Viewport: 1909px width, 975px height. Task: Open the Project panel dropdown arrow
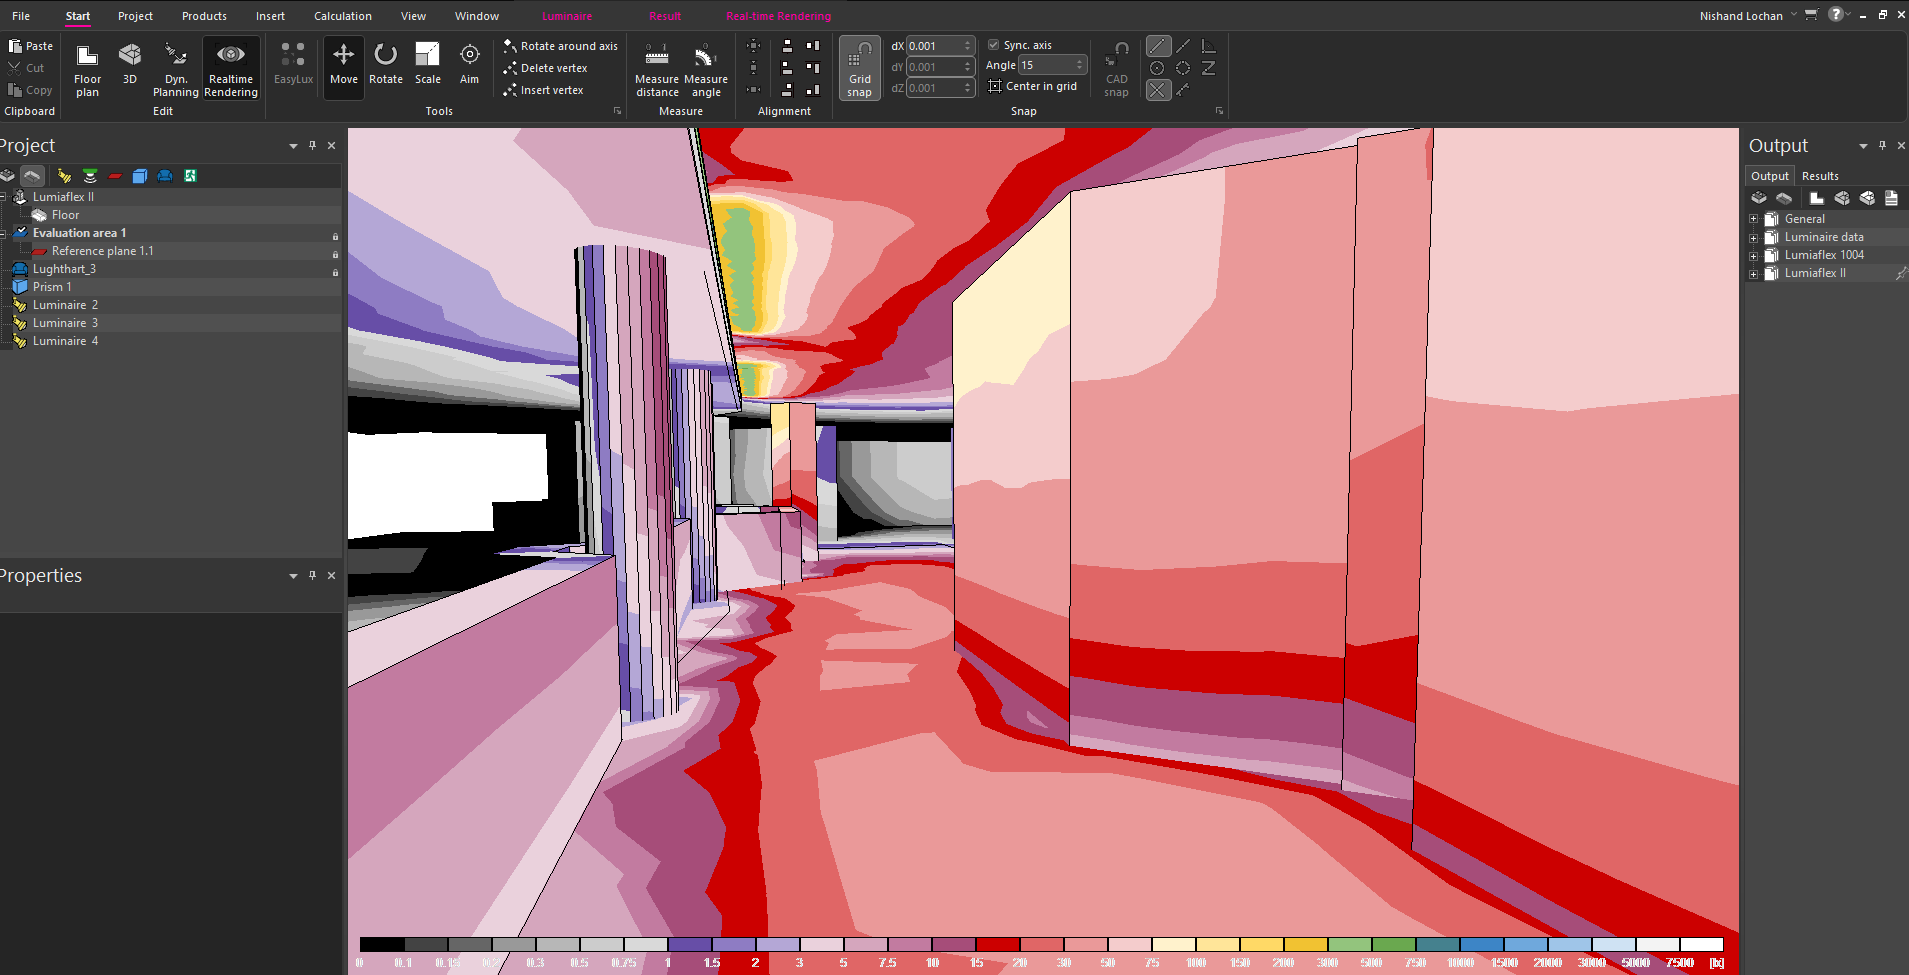tap(293, 146)
